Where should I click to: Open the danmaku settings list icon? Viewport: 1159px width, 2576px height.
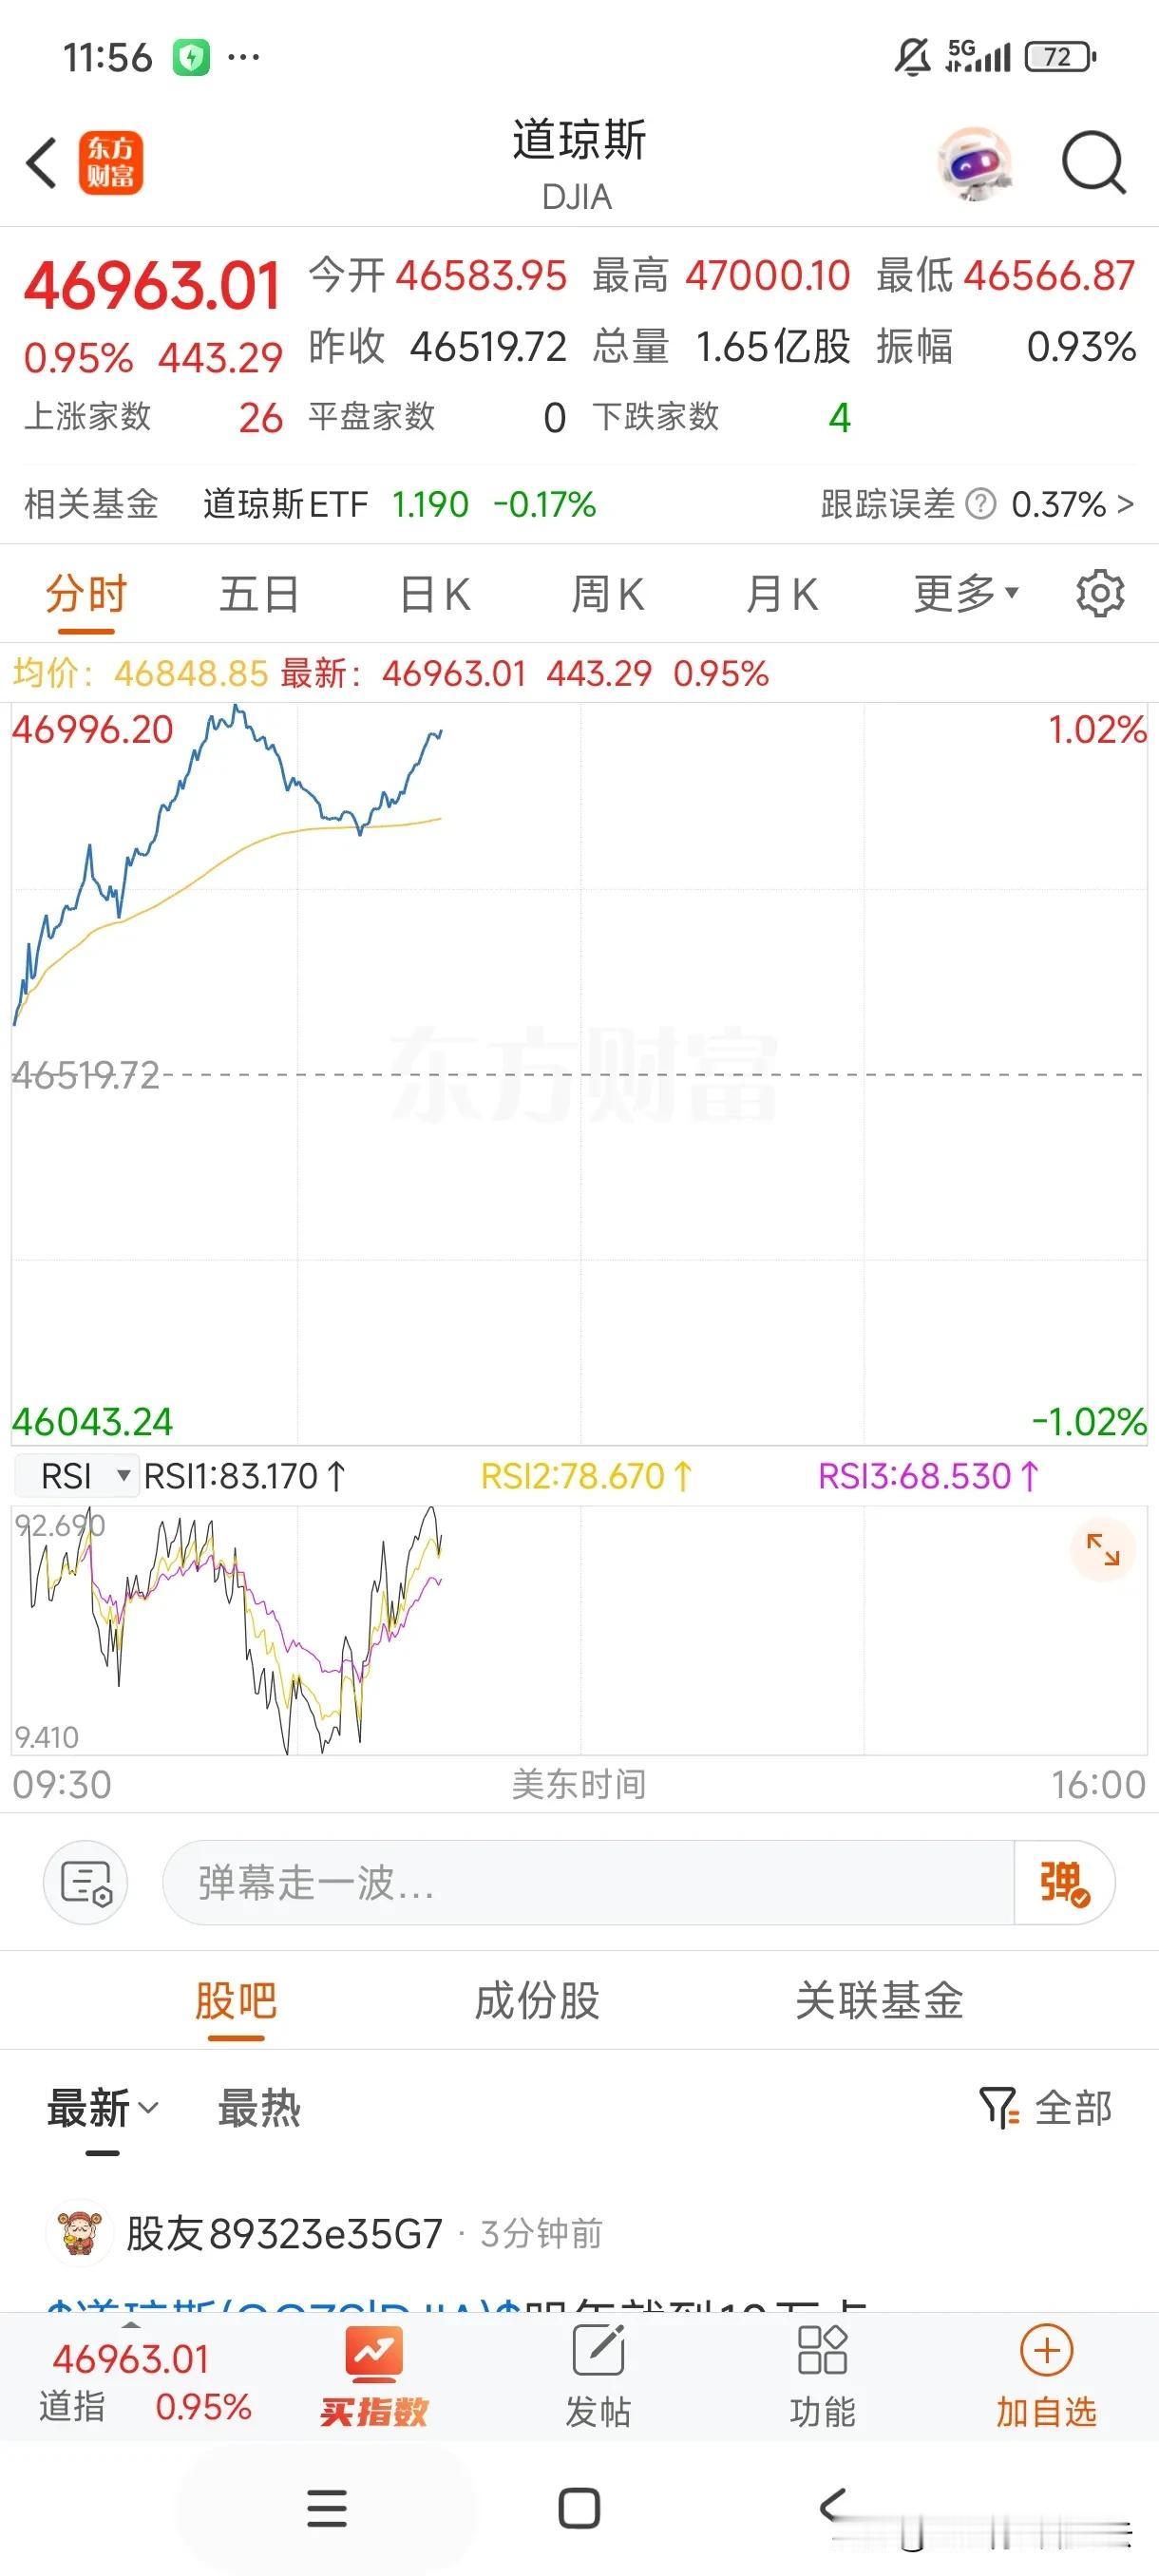[86, 1882]
